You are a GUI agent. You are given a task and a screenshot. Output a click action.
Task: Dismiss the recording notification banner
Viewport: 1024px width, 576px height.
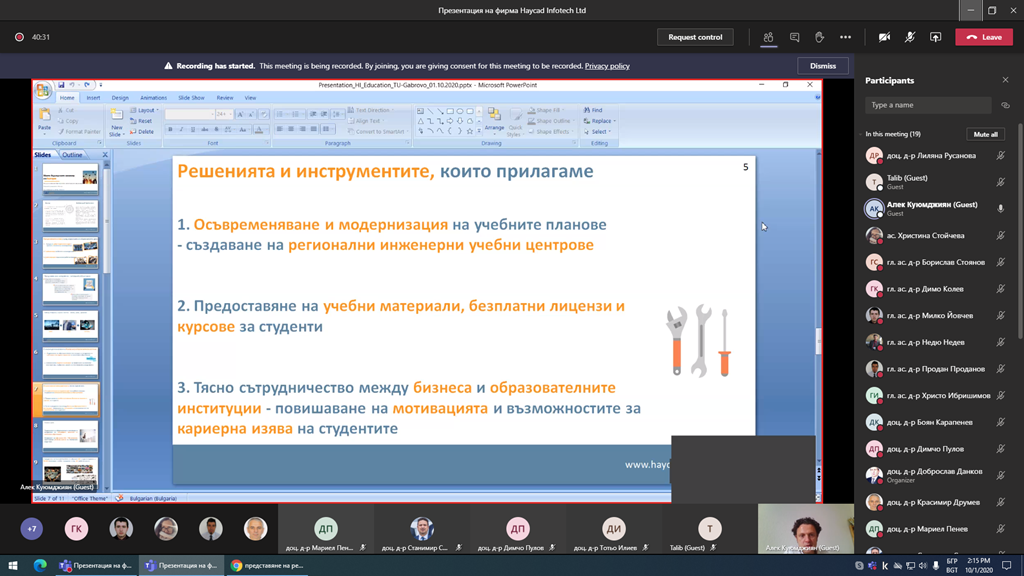coord(823,66)
